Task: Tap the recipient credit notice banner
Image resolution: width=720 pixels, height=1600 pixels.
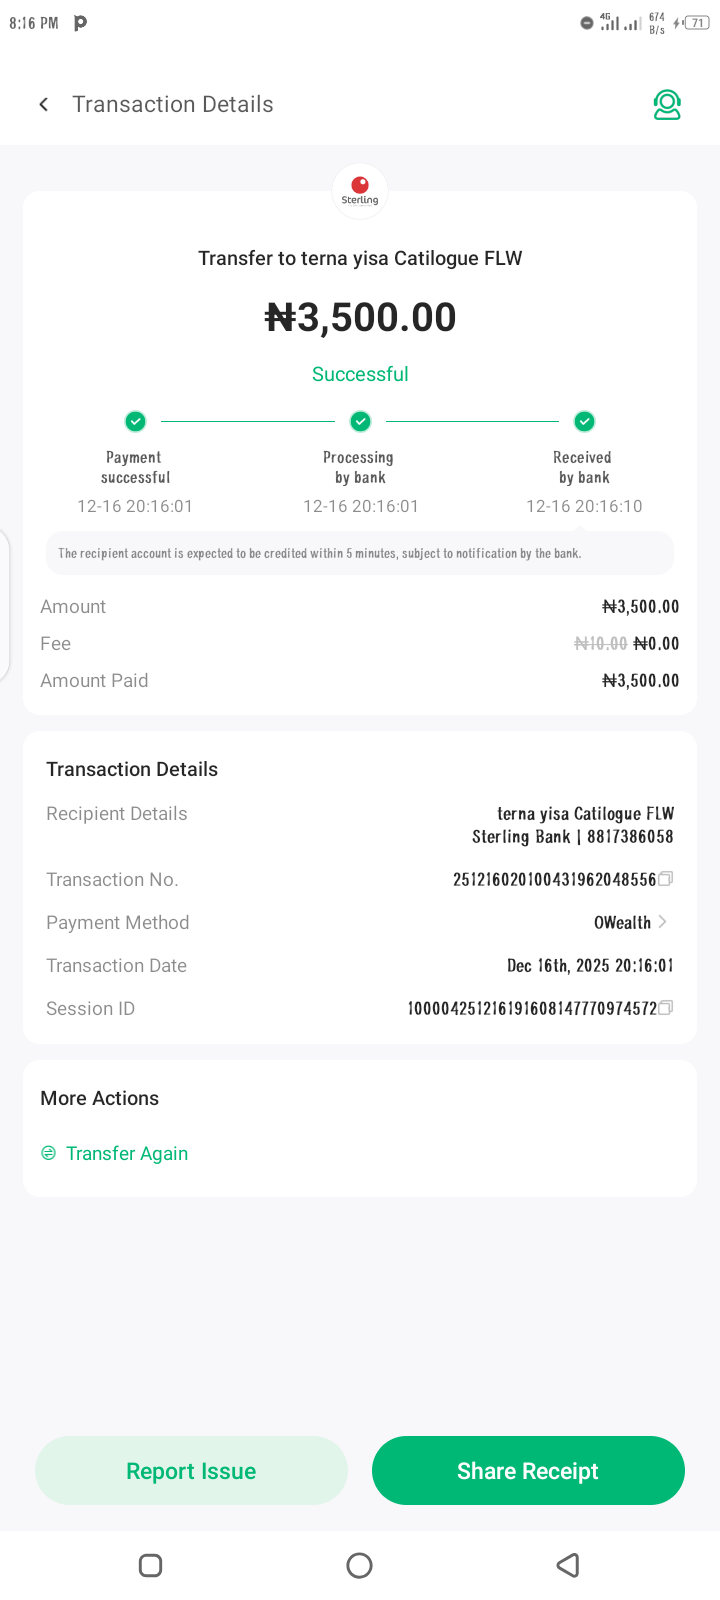Action: [x=360, y=553]
